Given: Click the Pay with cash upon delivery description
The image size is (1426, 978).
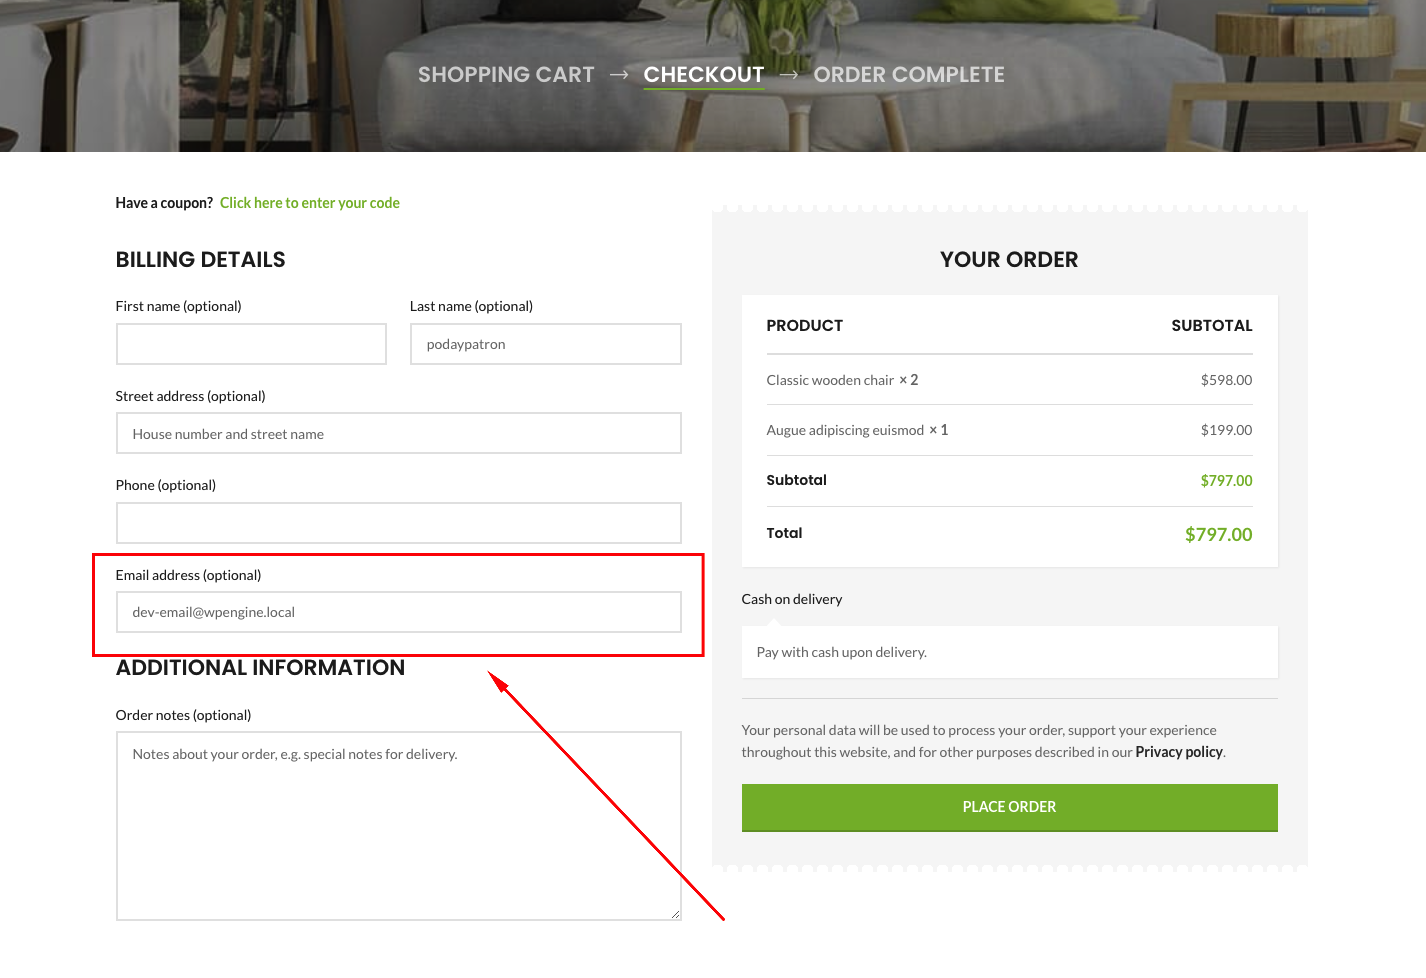Looking at the screenshot, I should tap(841, 652).
